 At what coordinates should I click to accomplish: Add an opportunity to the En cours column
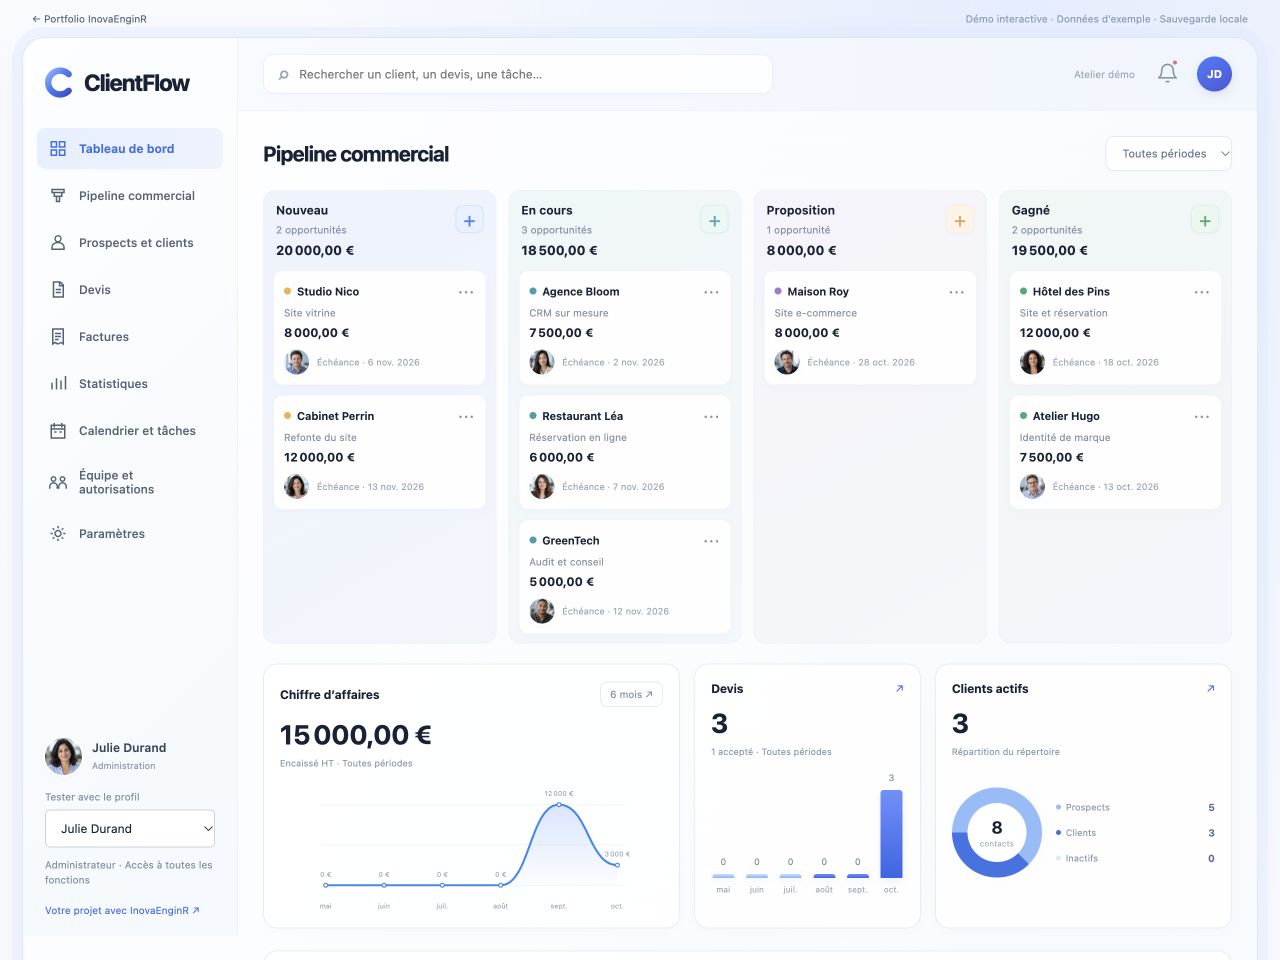point(715,221)
